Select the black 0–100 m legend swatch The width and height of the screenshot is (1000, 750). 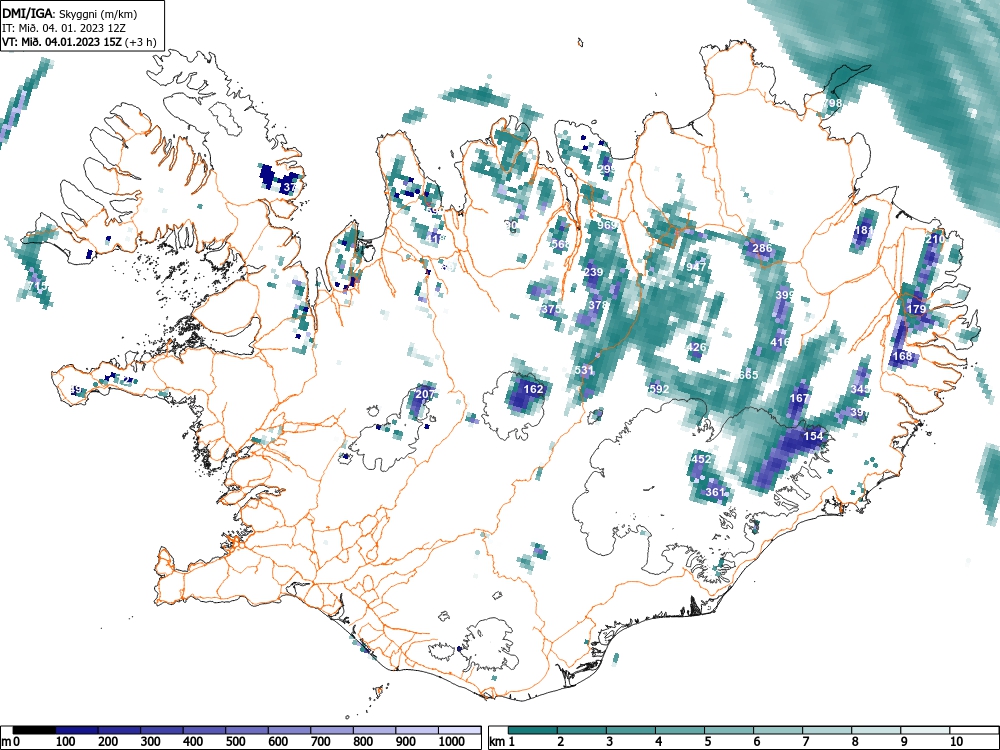(x=34, y=730)
